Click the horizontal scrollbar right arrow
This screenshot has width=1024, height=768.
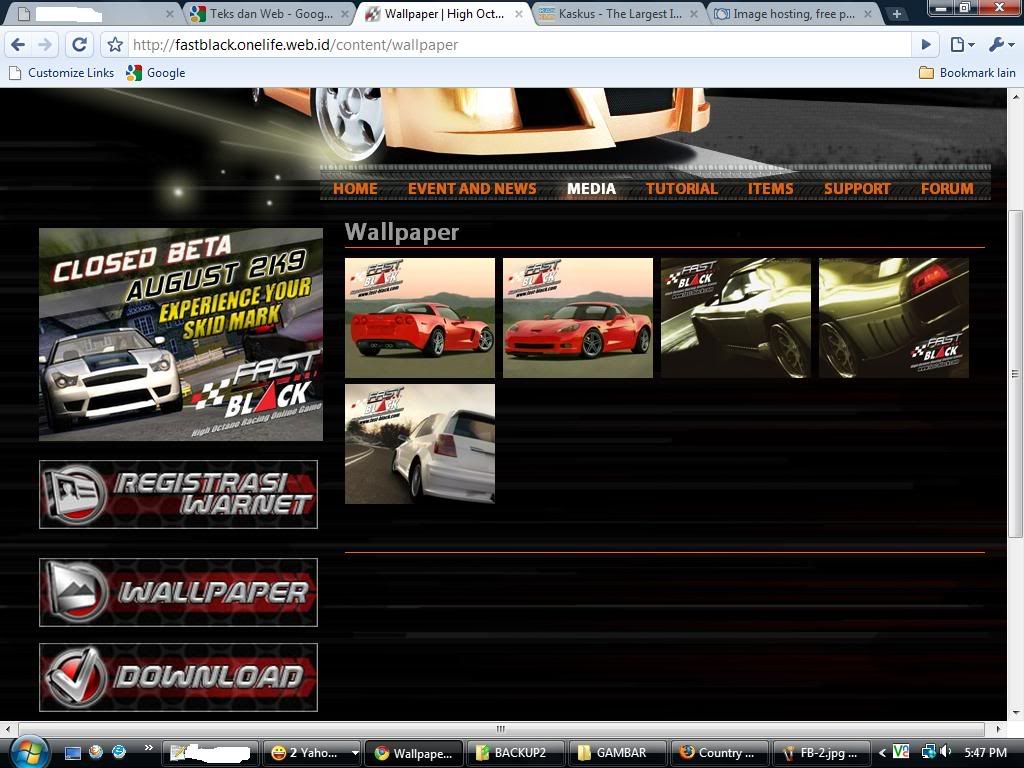(999, 728)
